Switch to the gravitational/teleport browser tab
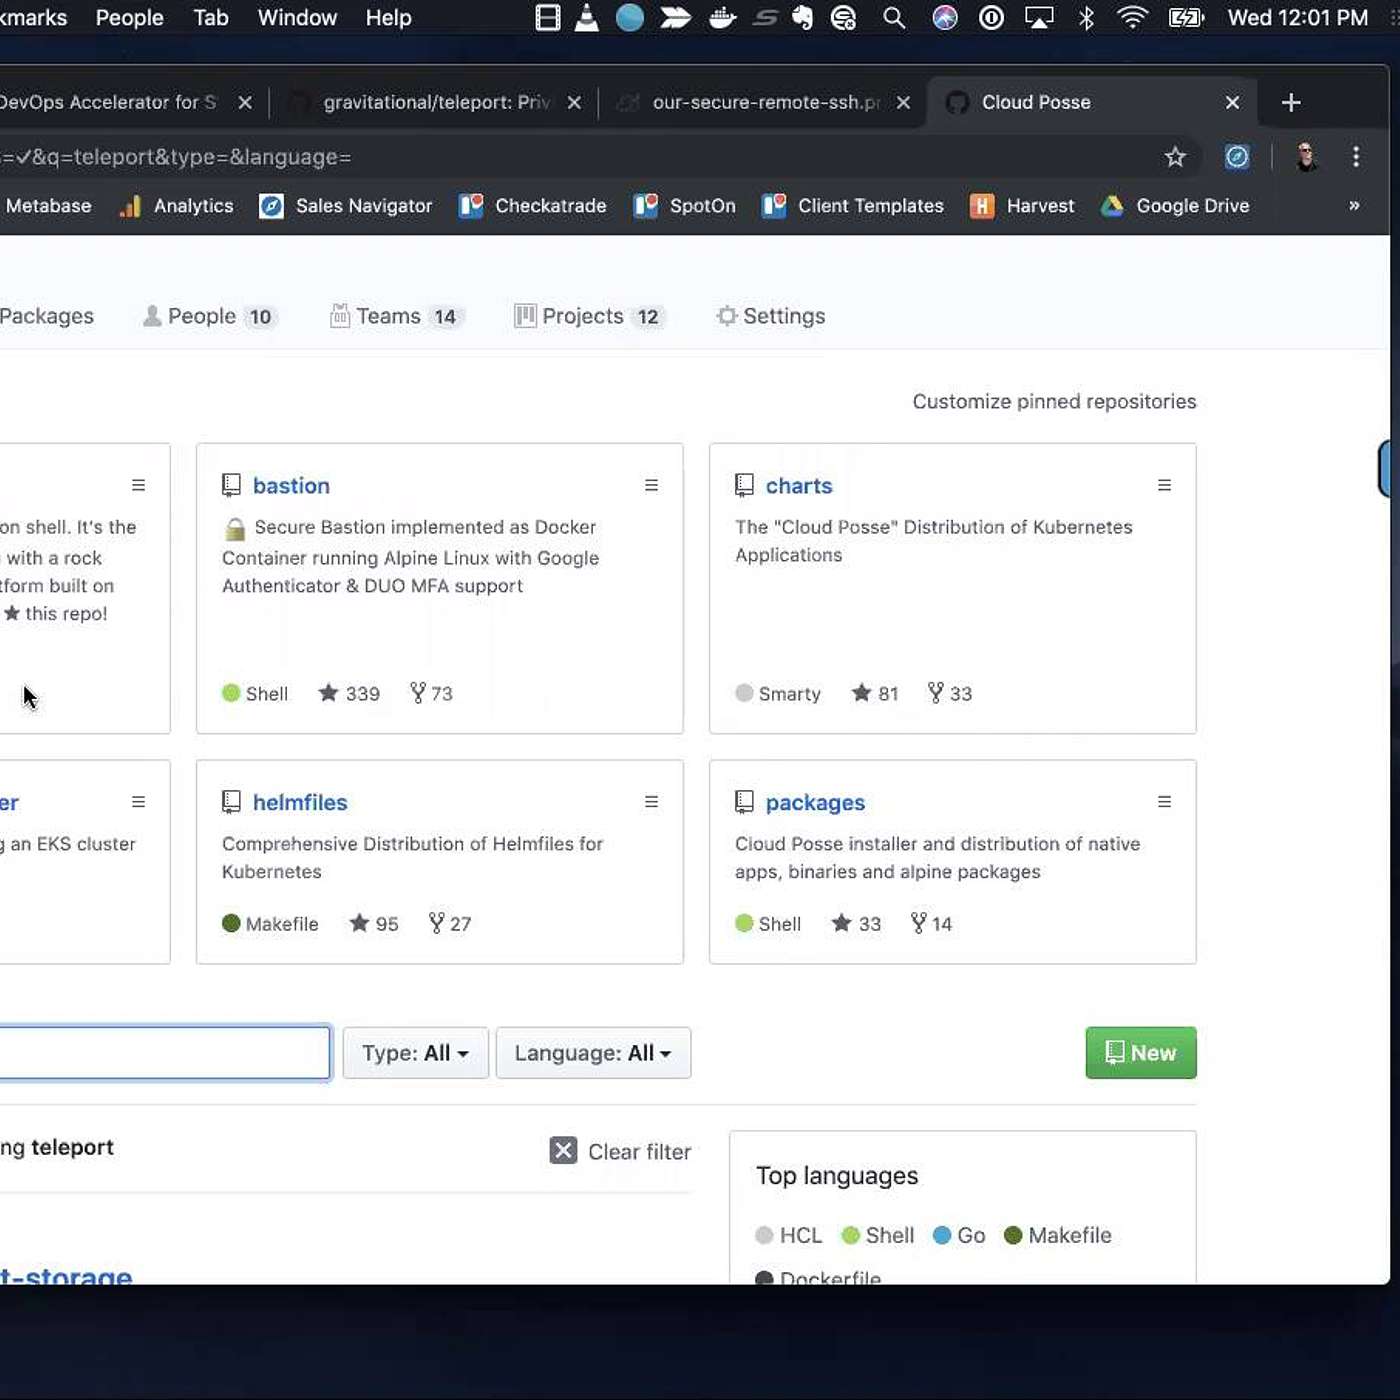The height and width of the screenshot is (1400, 1400). (x=435, y=102)
